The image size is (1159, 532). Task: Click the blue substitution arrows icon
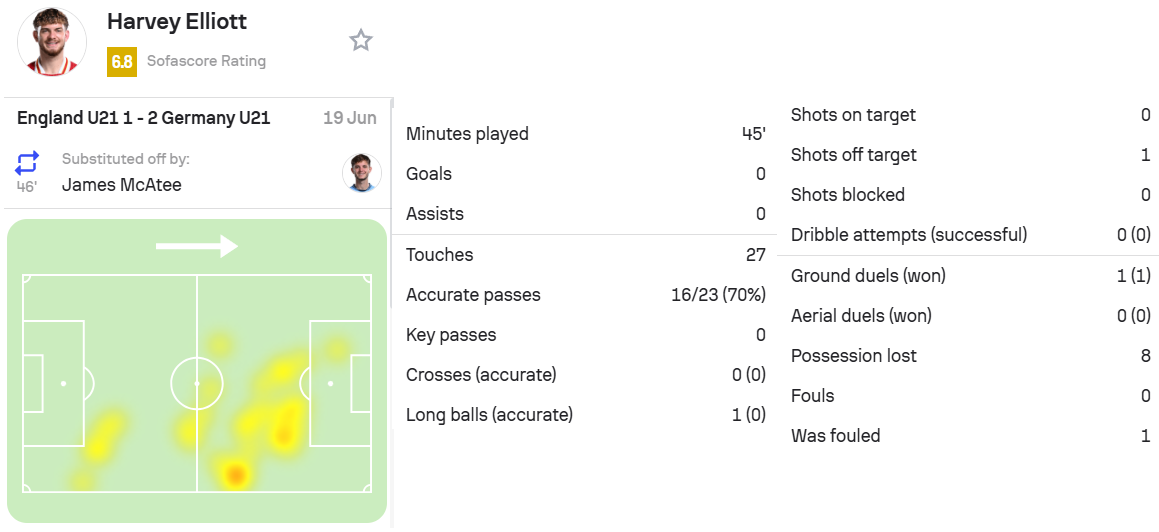[x=27, y=163]
